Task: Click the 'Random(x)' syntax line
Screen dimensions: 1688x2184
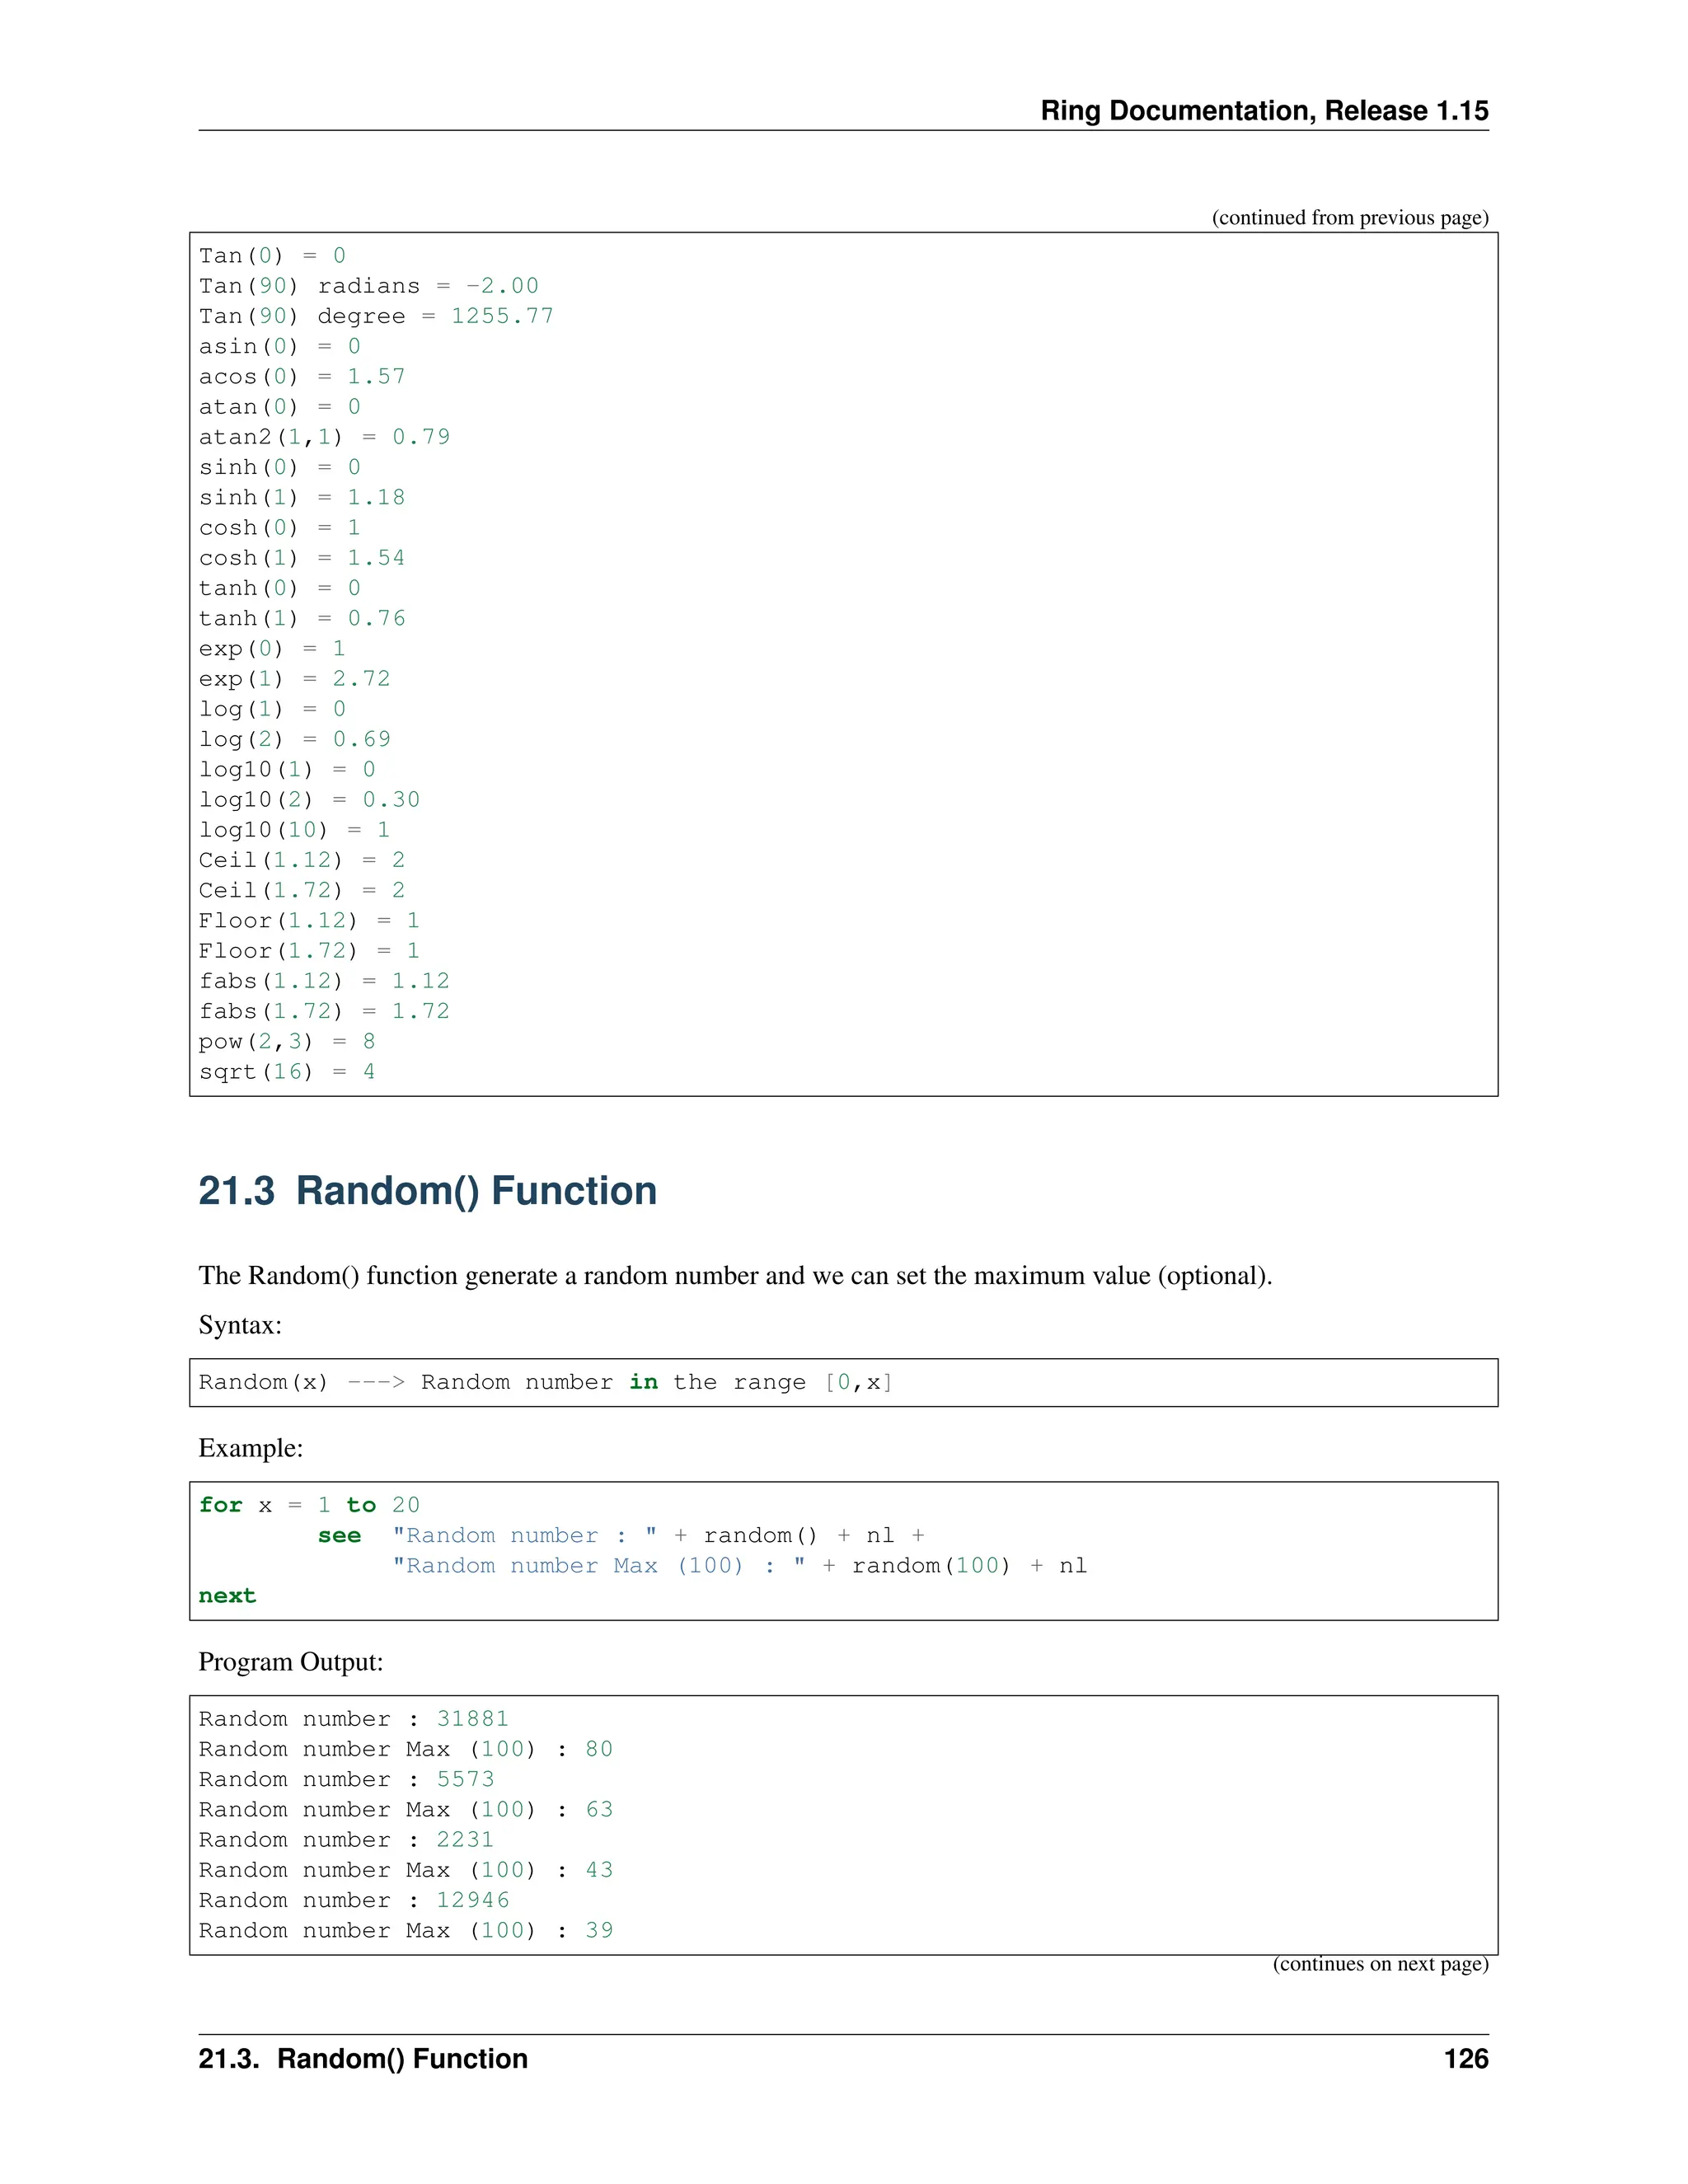Action: tap(545, 1382)
